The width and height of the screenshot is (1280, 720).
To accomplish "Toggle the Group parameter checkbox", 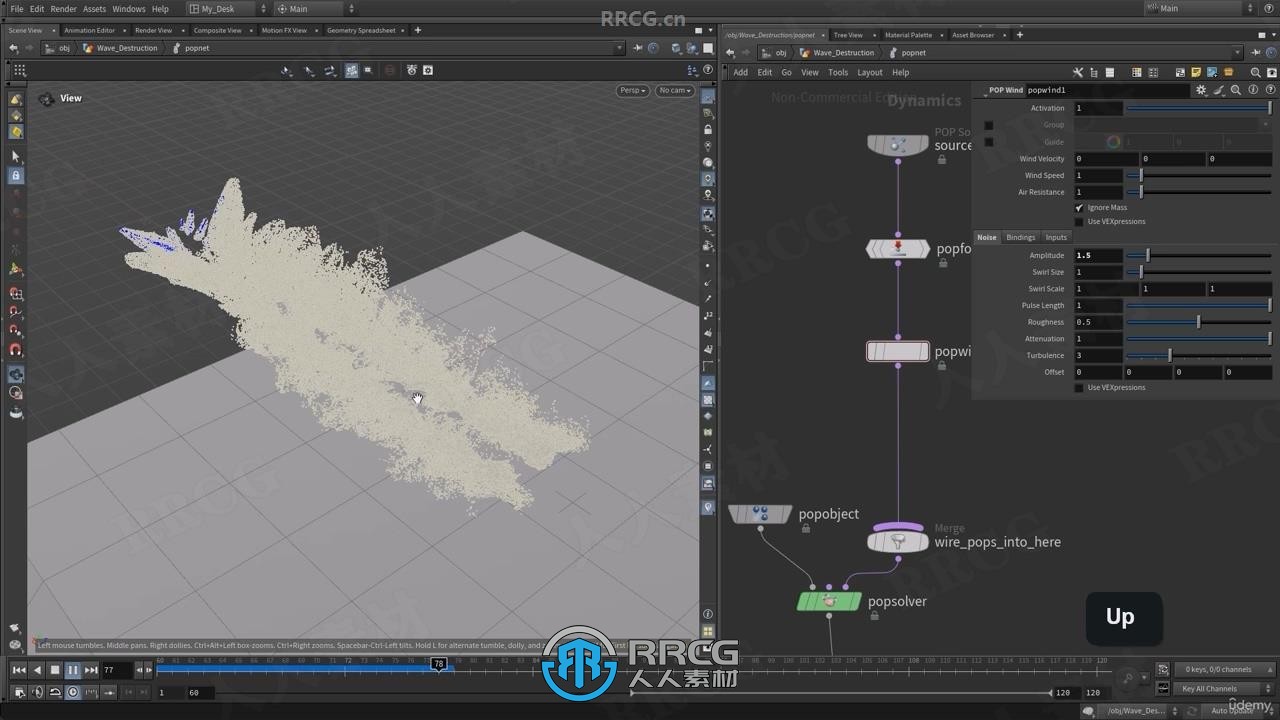I will 989,125.
